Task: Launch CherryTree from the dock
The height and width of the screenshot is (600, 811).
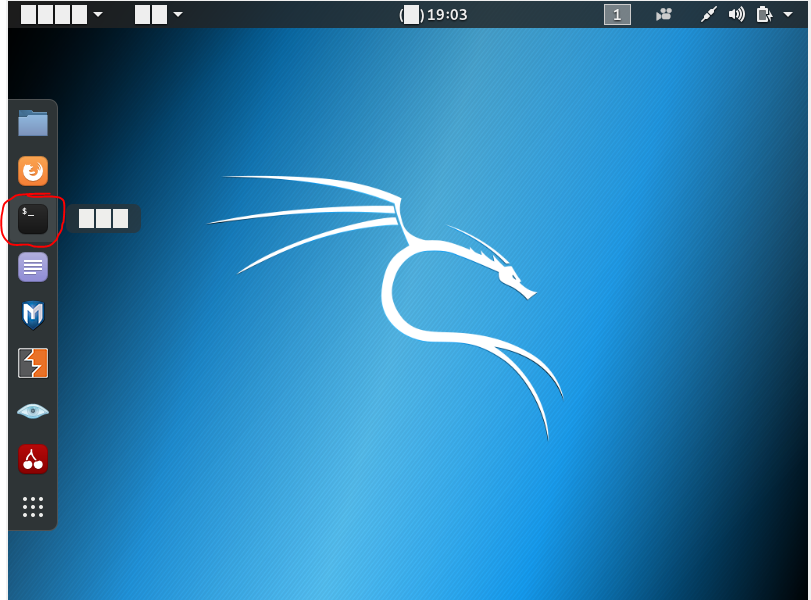Action: coord(33,459)
